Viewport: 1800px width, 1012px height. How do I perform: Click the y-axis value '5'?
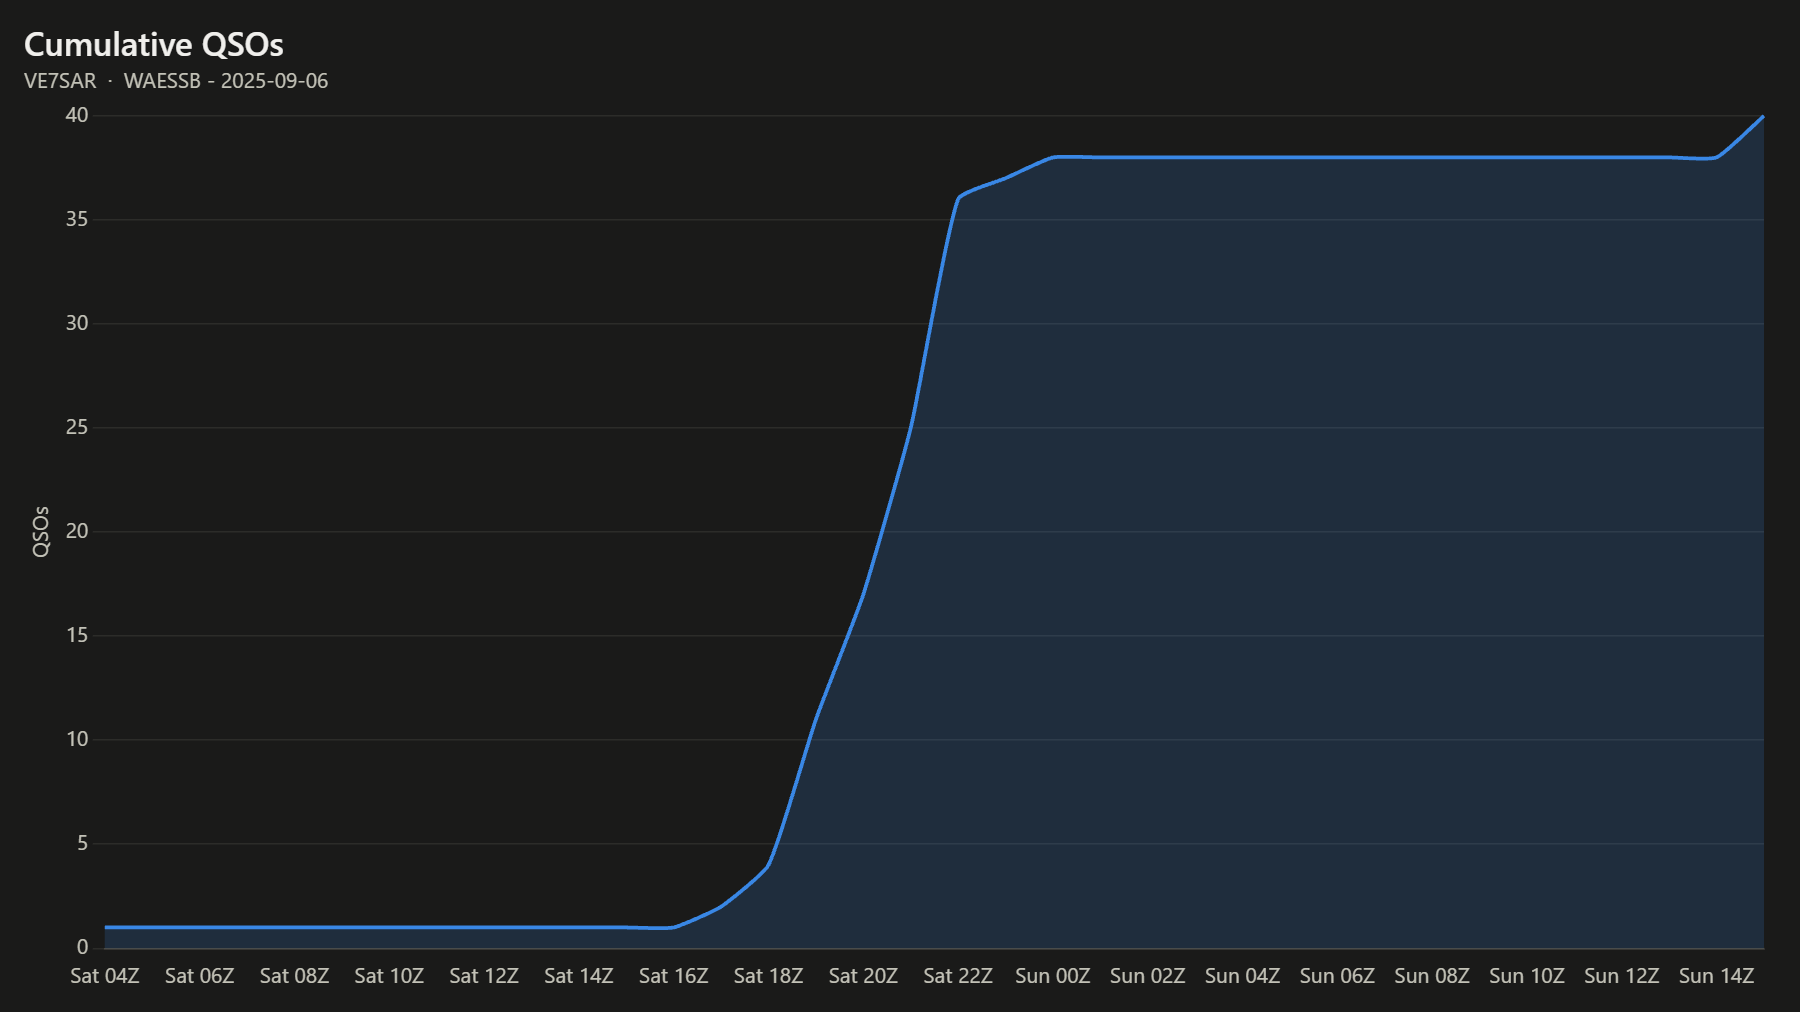point(82,843)
